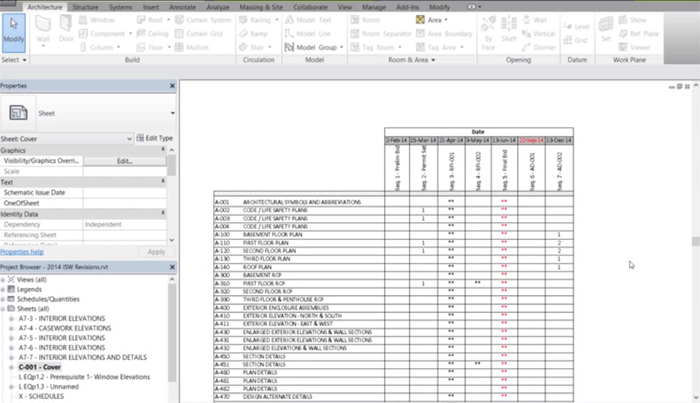This screenshot has height=403, width=700.
Task: Open the Annotate ribbon tab
Action: click(182, 7)
